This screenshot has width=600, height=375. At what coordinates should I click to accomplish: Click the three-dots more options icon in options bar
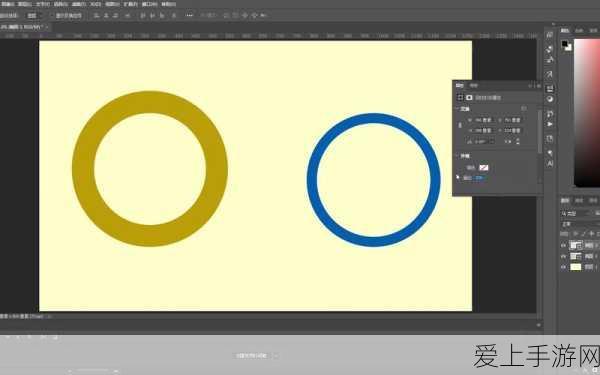tap(189, 16)
